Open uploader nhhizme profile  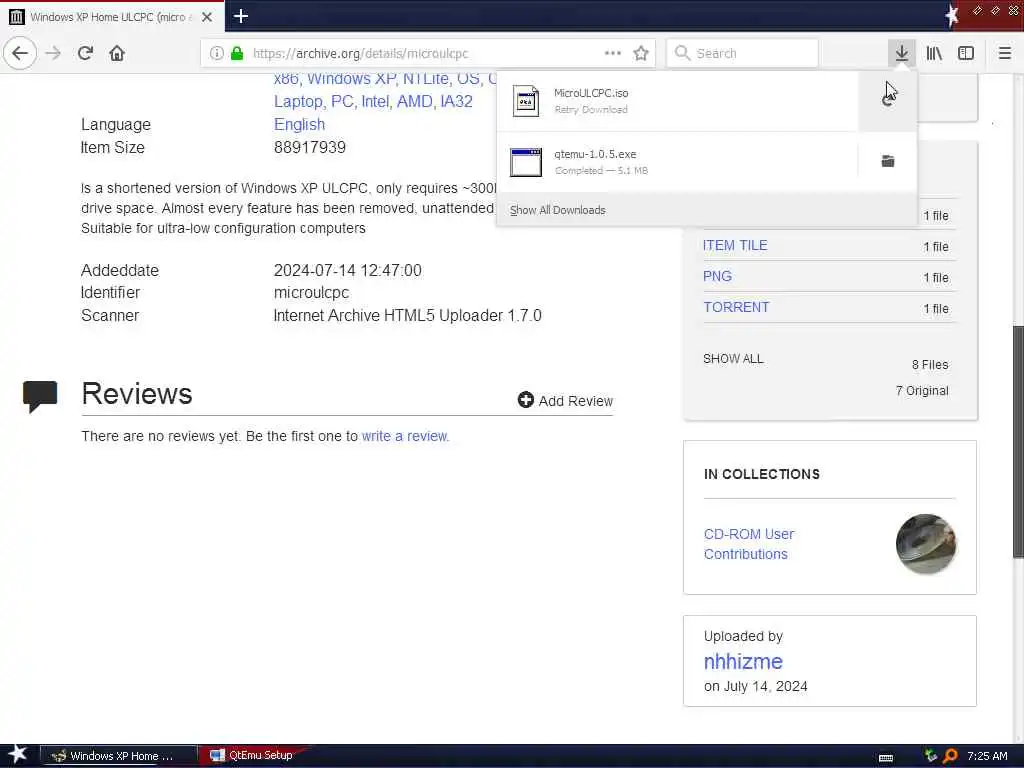tap(743, 662)
